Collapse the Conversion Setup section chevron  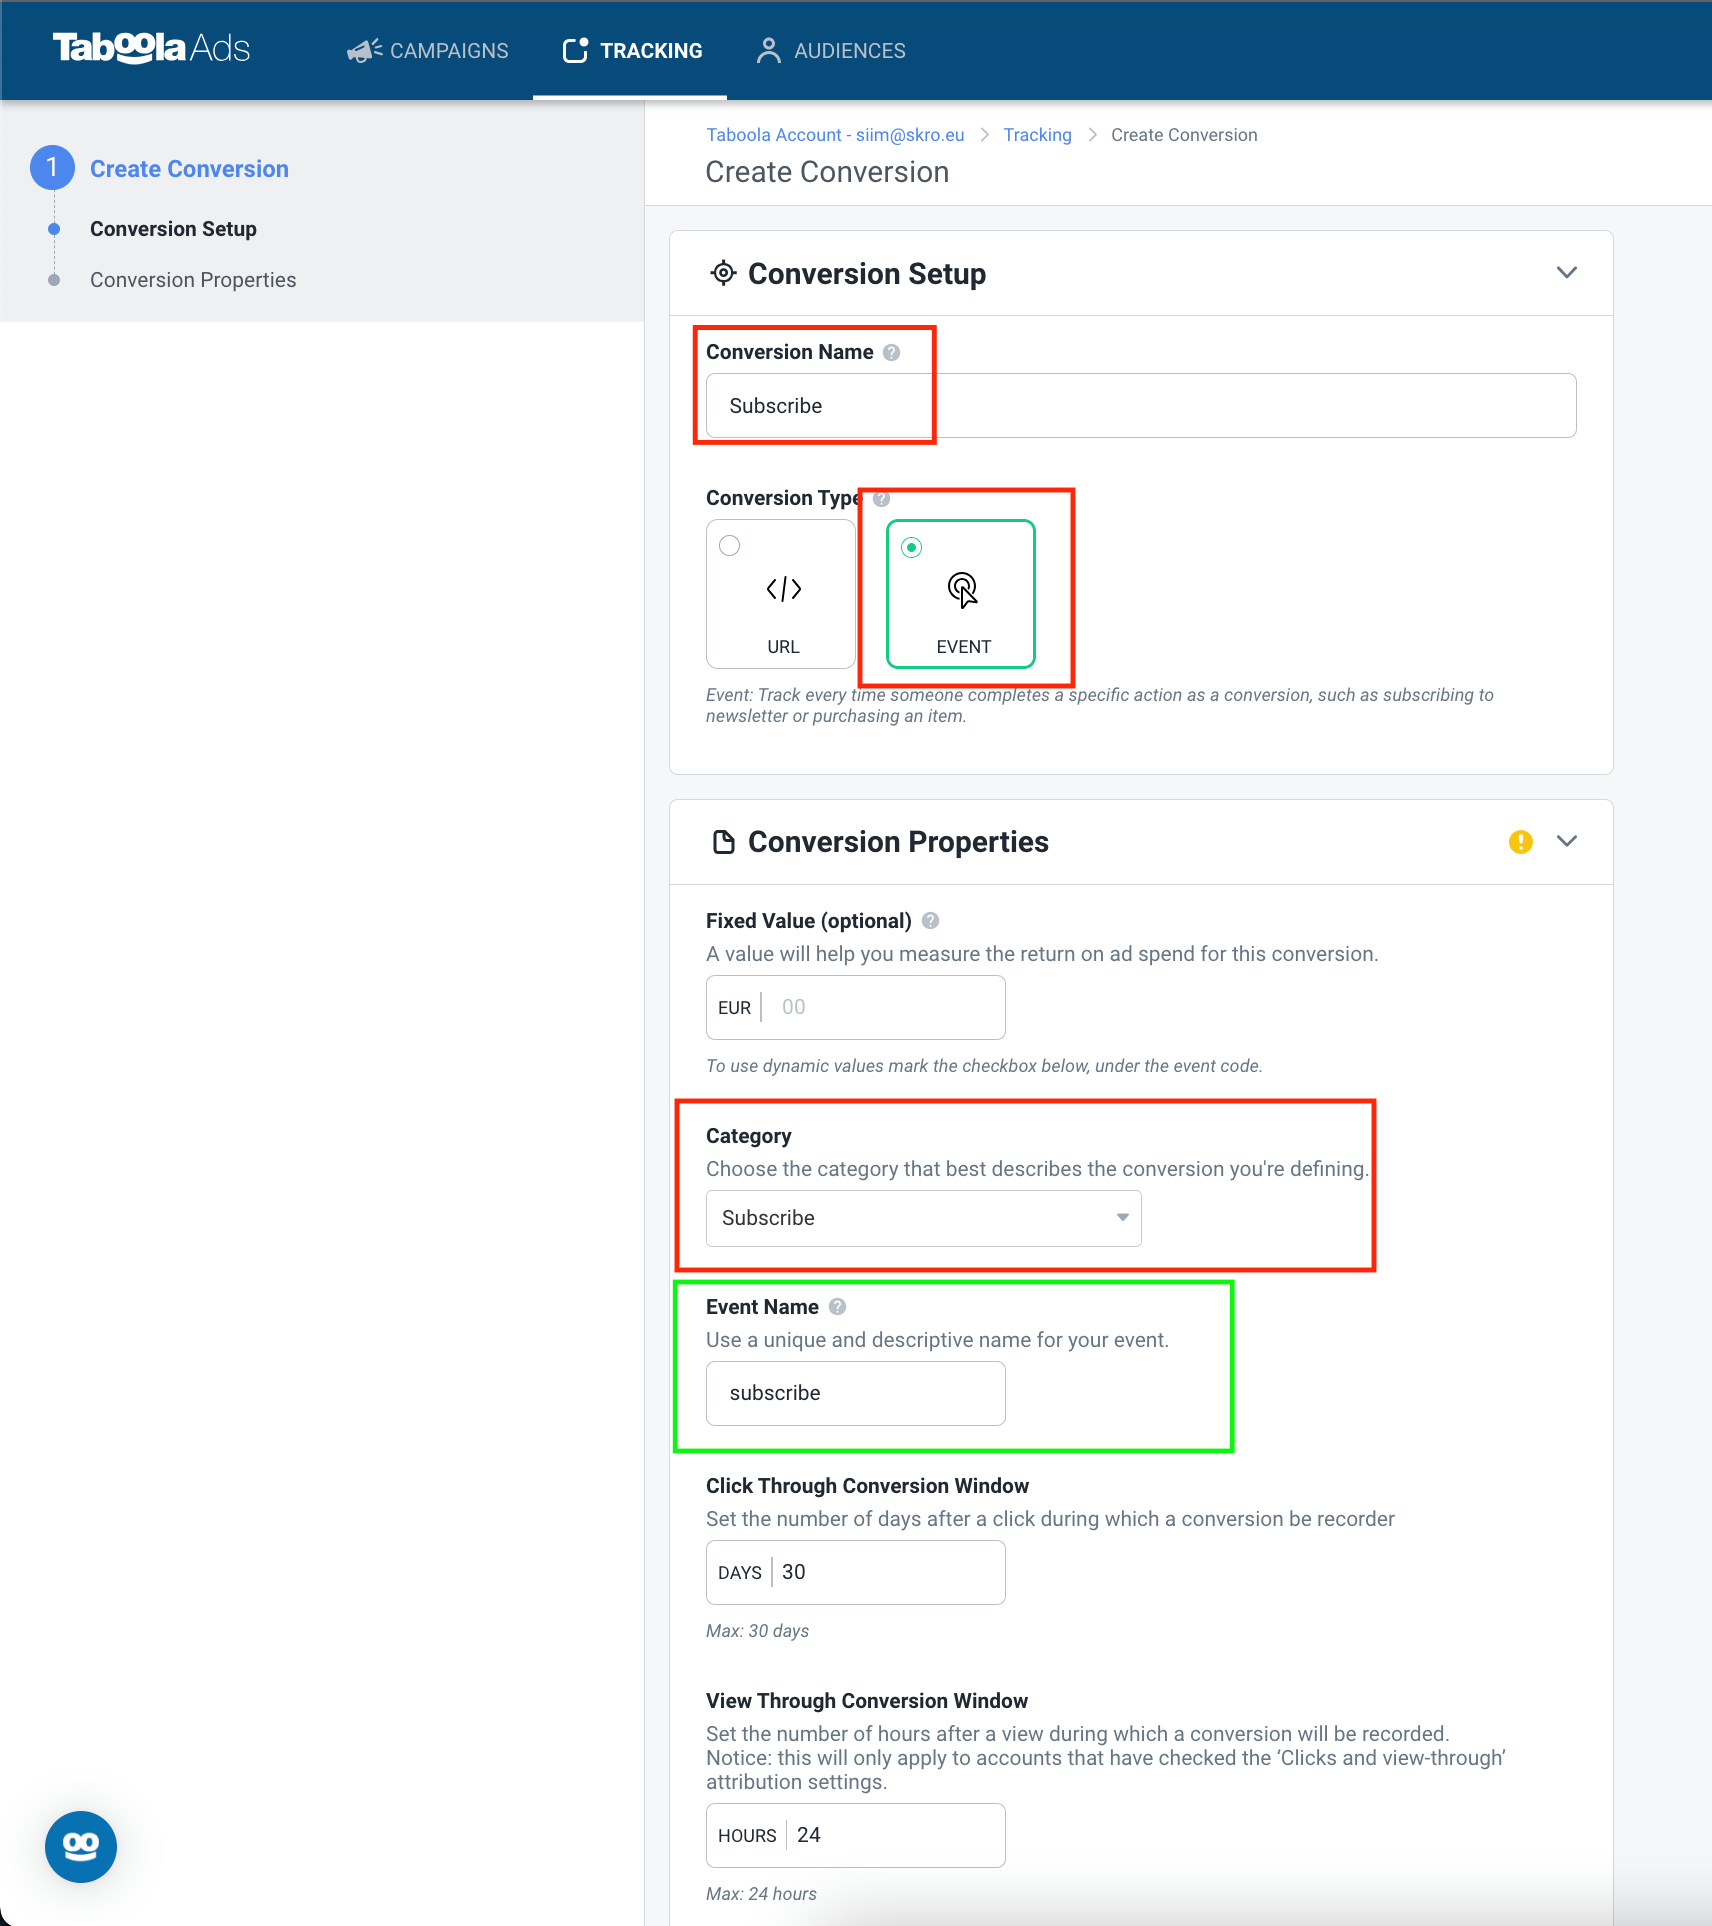click(1567, 273)
